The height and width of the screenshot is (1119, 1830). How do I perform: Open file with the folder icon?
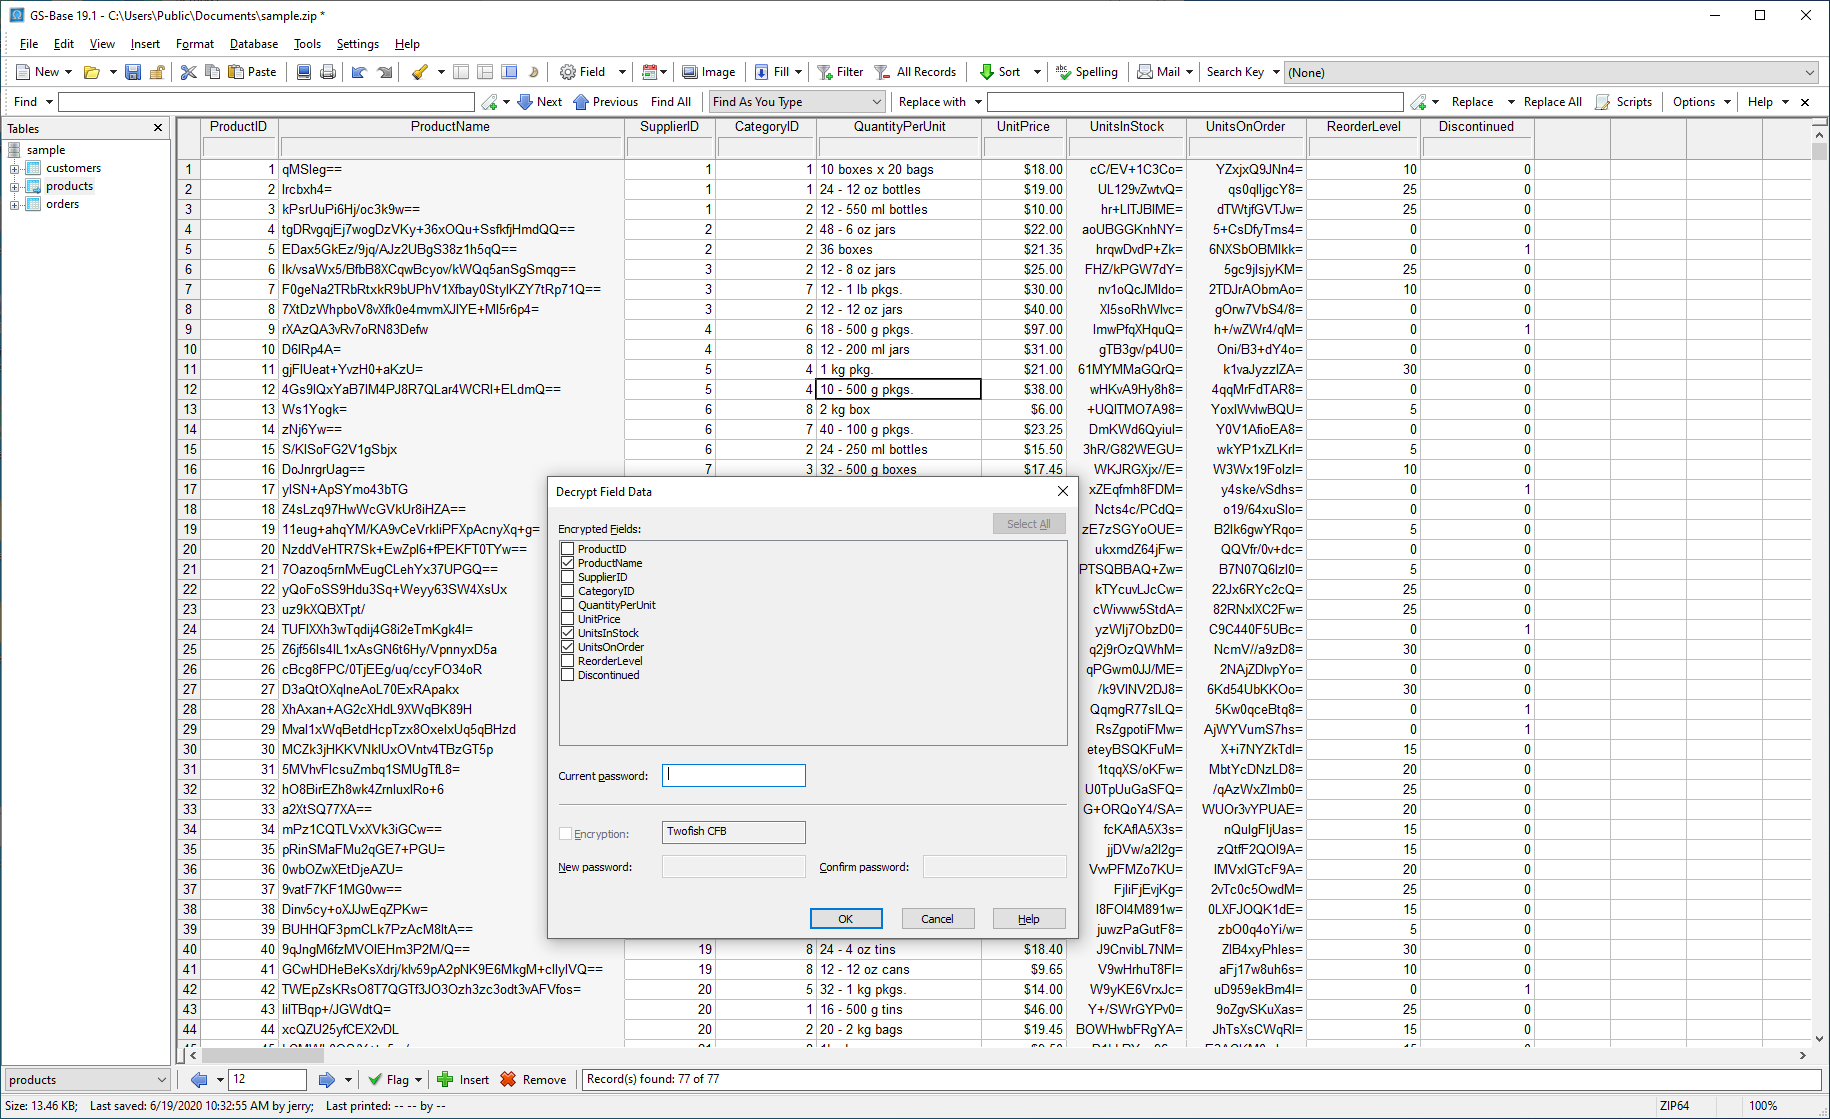pos(91,72)
